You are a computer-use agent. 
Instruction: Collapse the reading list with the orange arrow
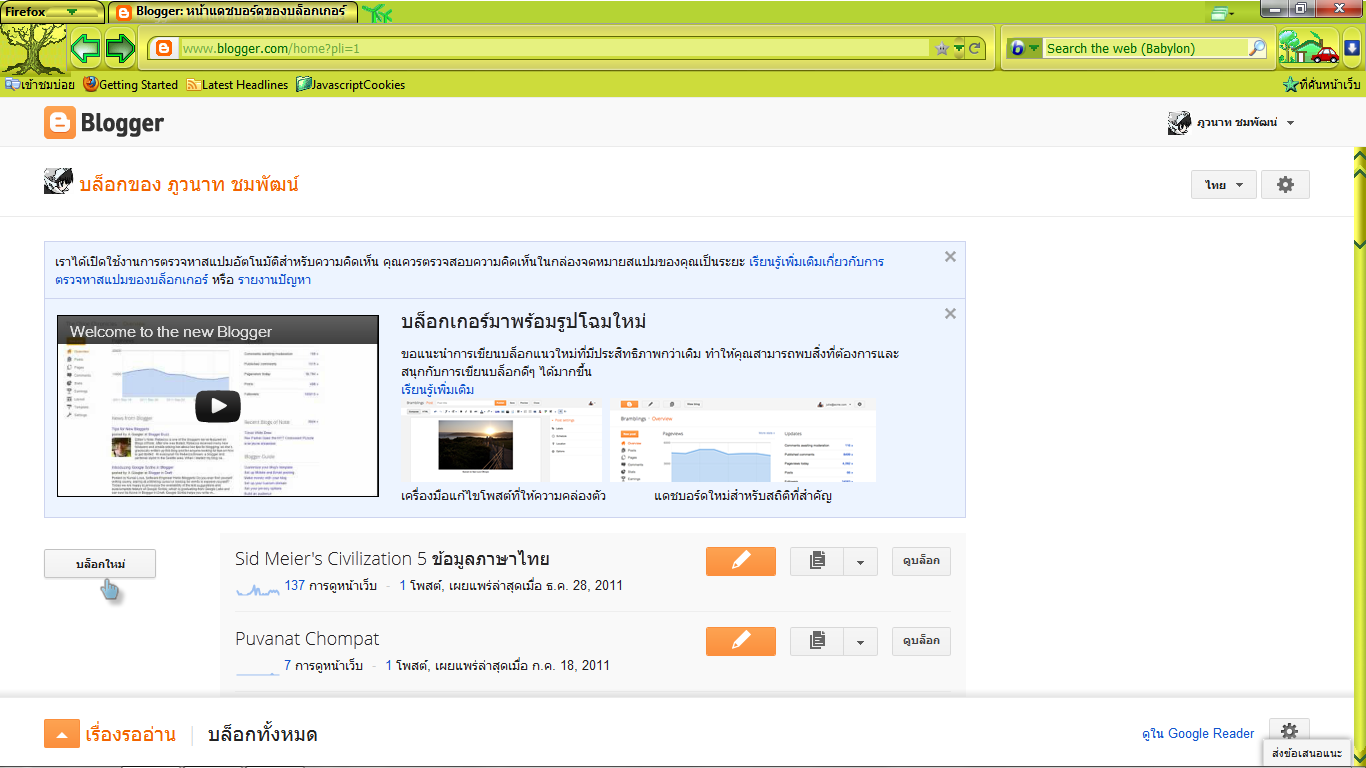click(61, 735)
